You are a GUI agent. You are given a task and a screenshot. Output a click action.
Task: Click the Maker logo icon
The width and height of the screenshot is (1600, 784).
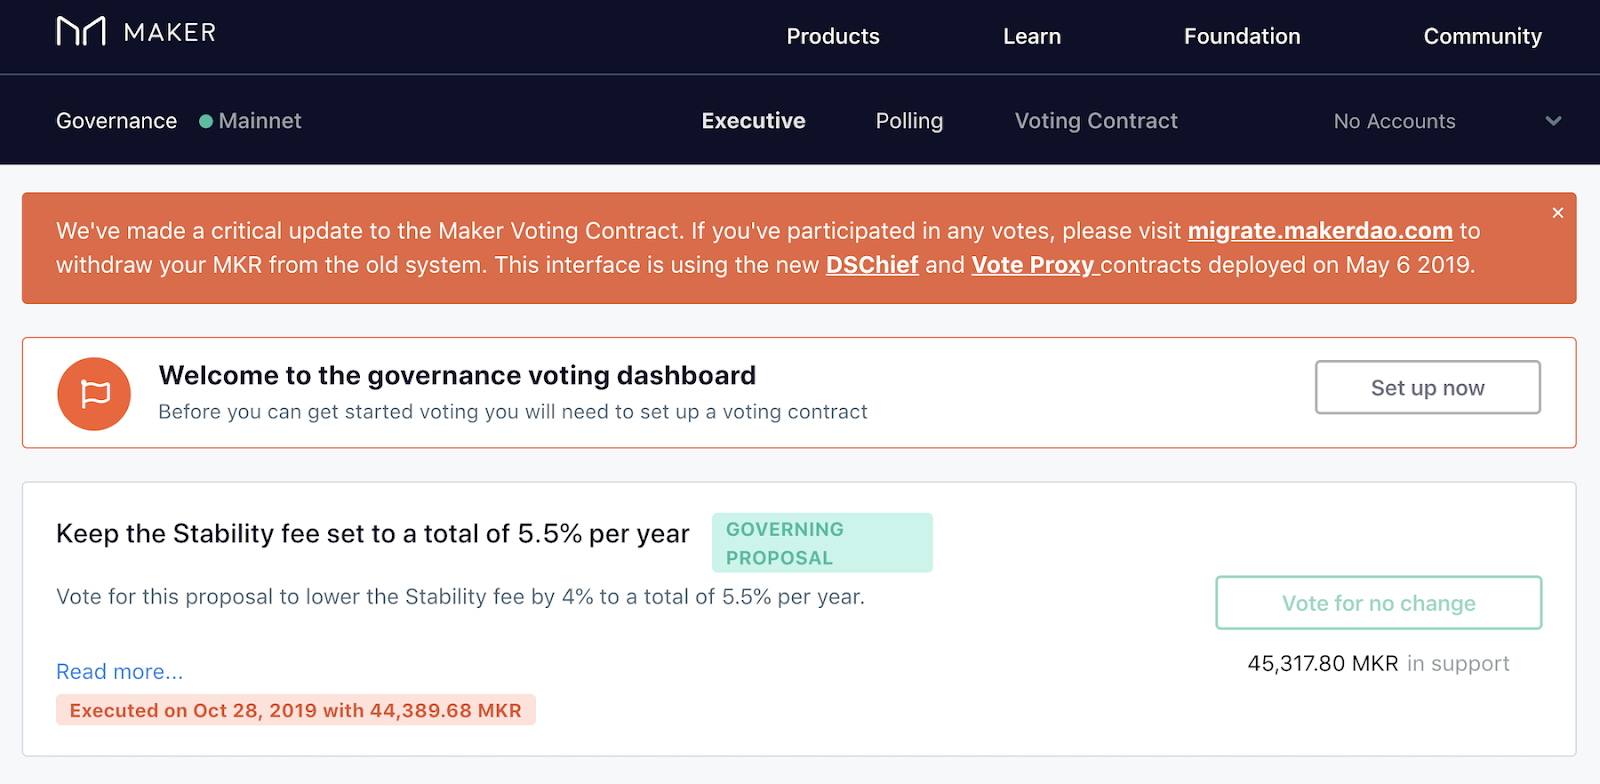[x=81, y=32]
